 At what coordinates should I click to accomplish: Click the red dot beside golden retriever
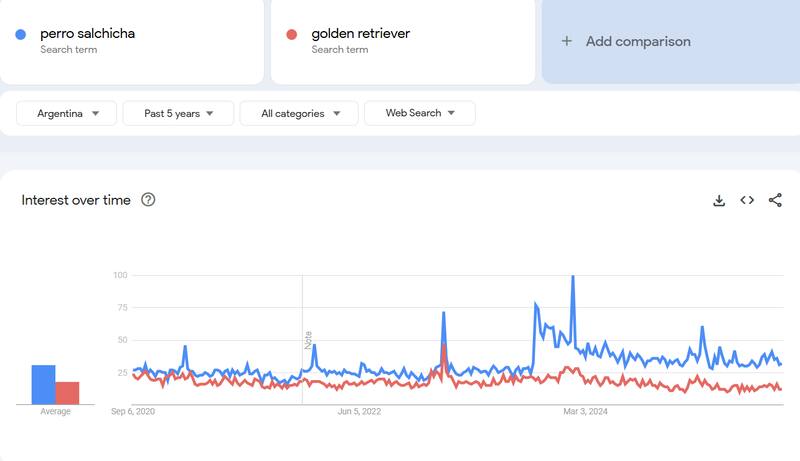click(292, 34)
